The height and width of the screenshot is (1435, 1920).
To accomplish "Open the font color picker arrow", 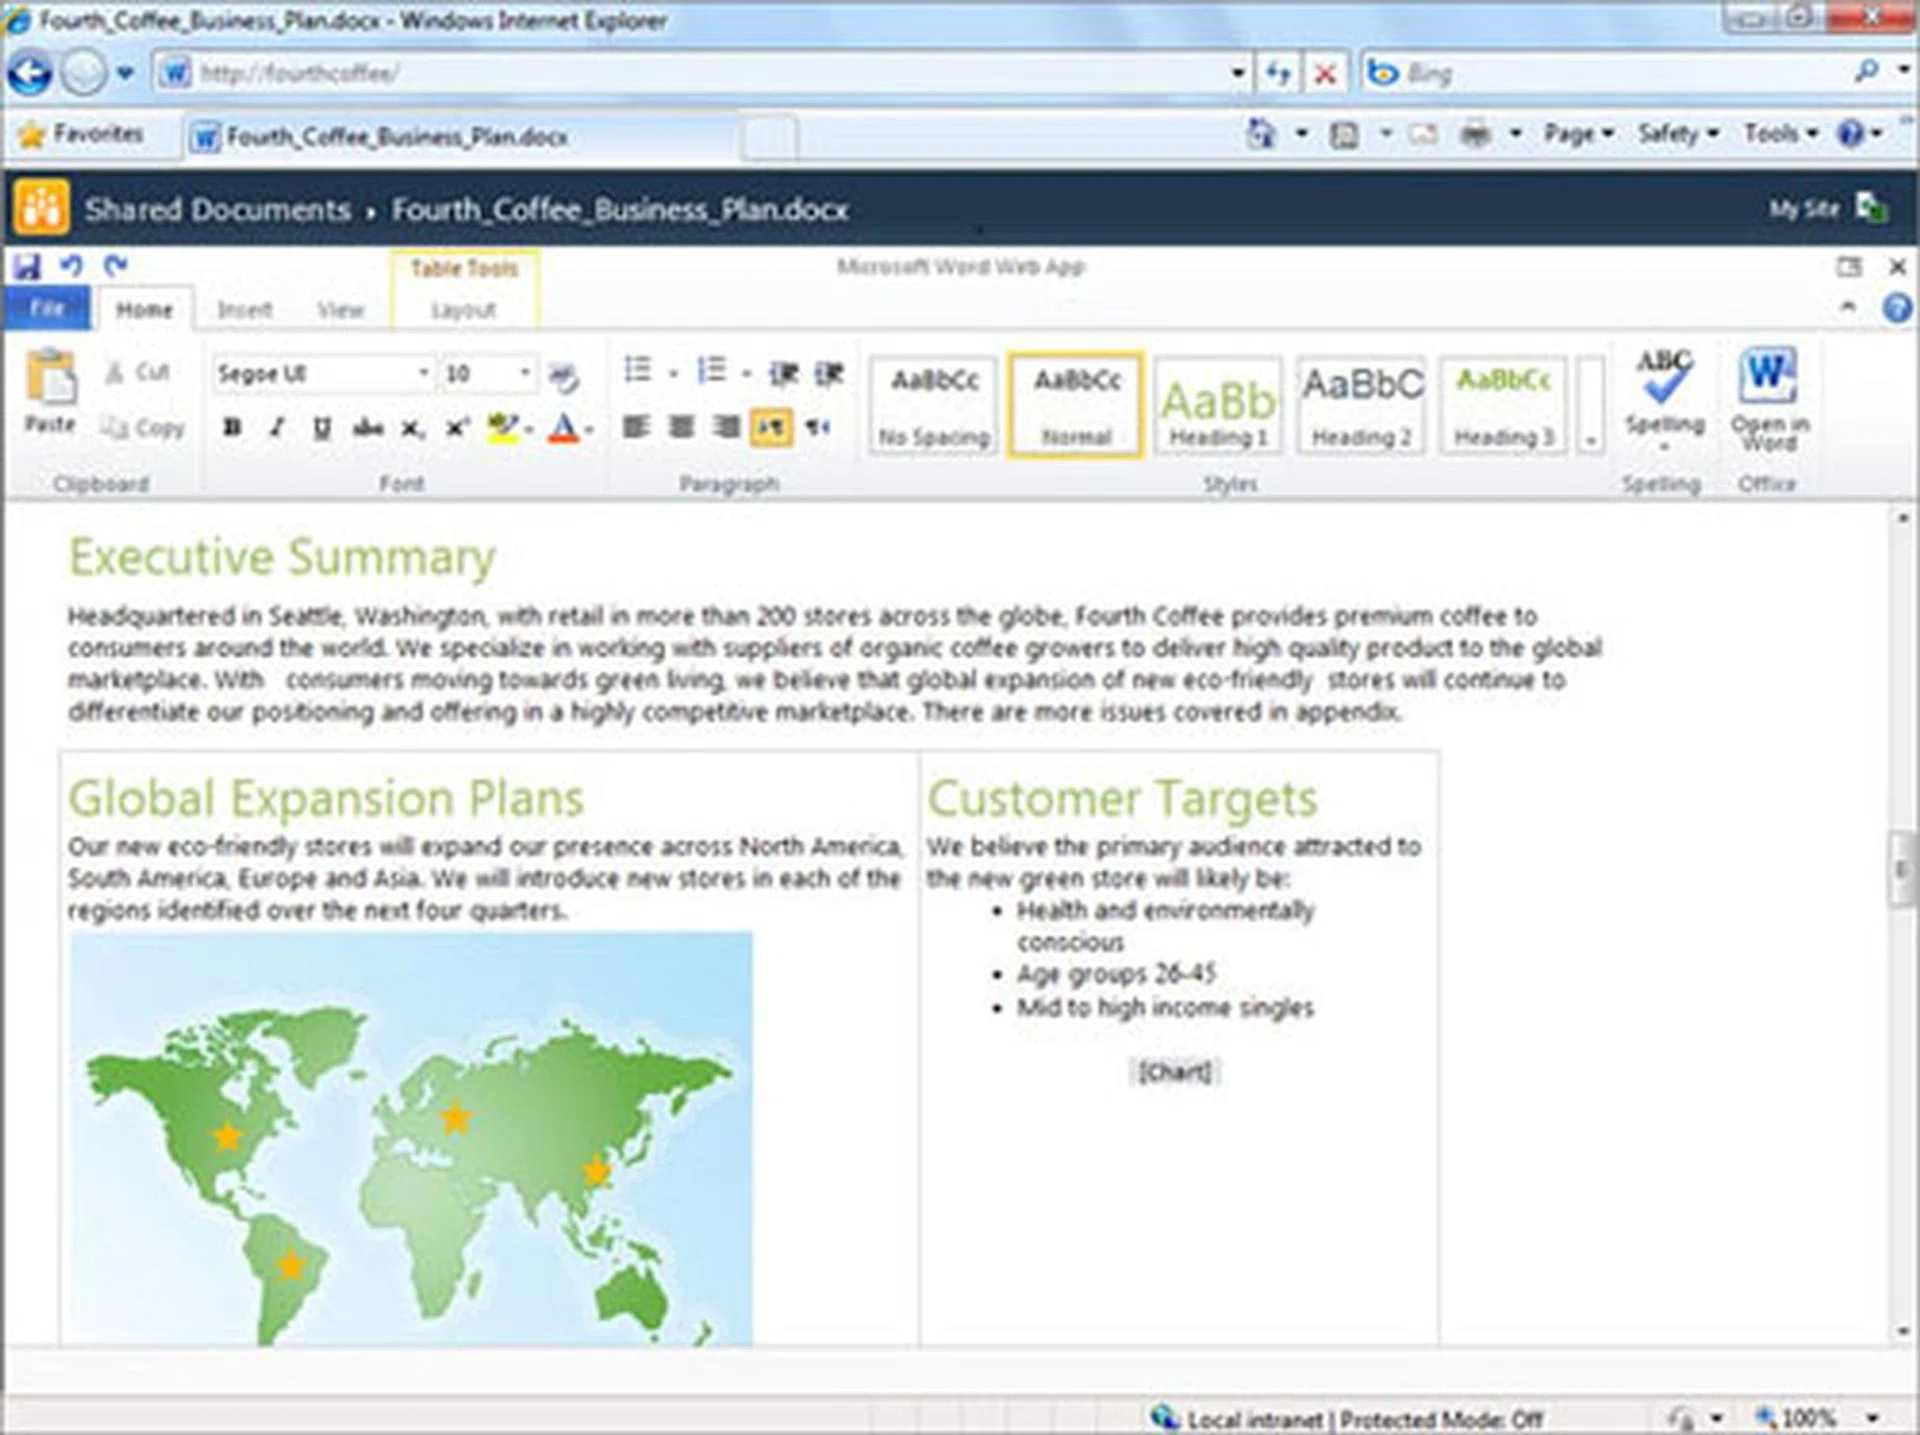I will (x=590, y=430).
